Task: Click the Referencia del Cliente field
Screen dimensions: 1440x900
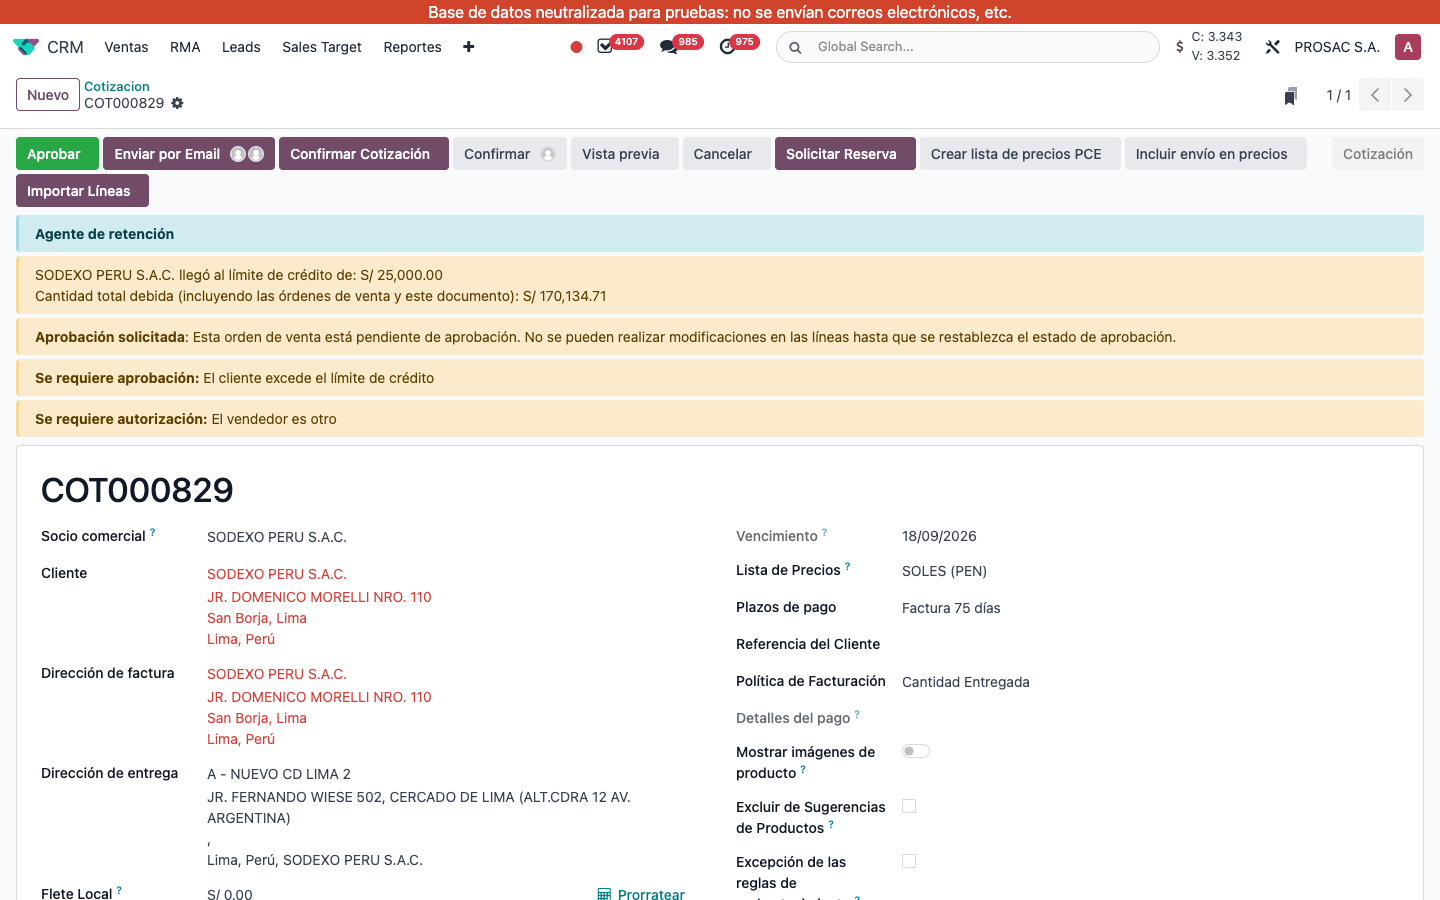Action: pos(1150,644)
